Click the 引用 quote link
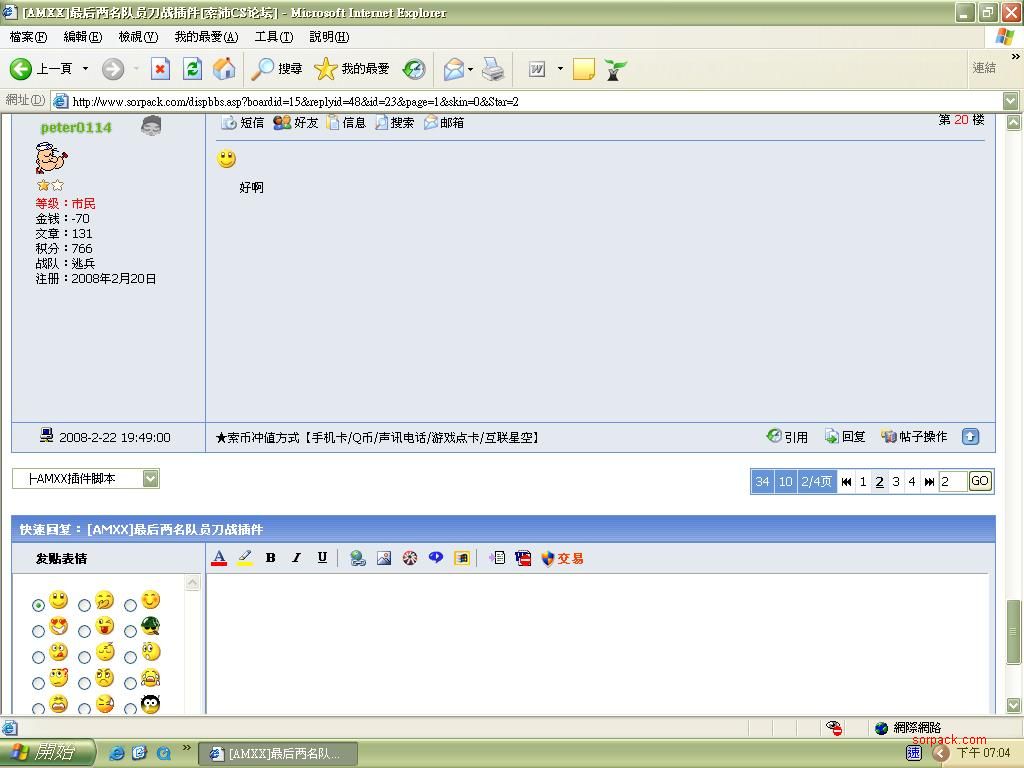Screen dimensions: 1024x768 point(788,437)
